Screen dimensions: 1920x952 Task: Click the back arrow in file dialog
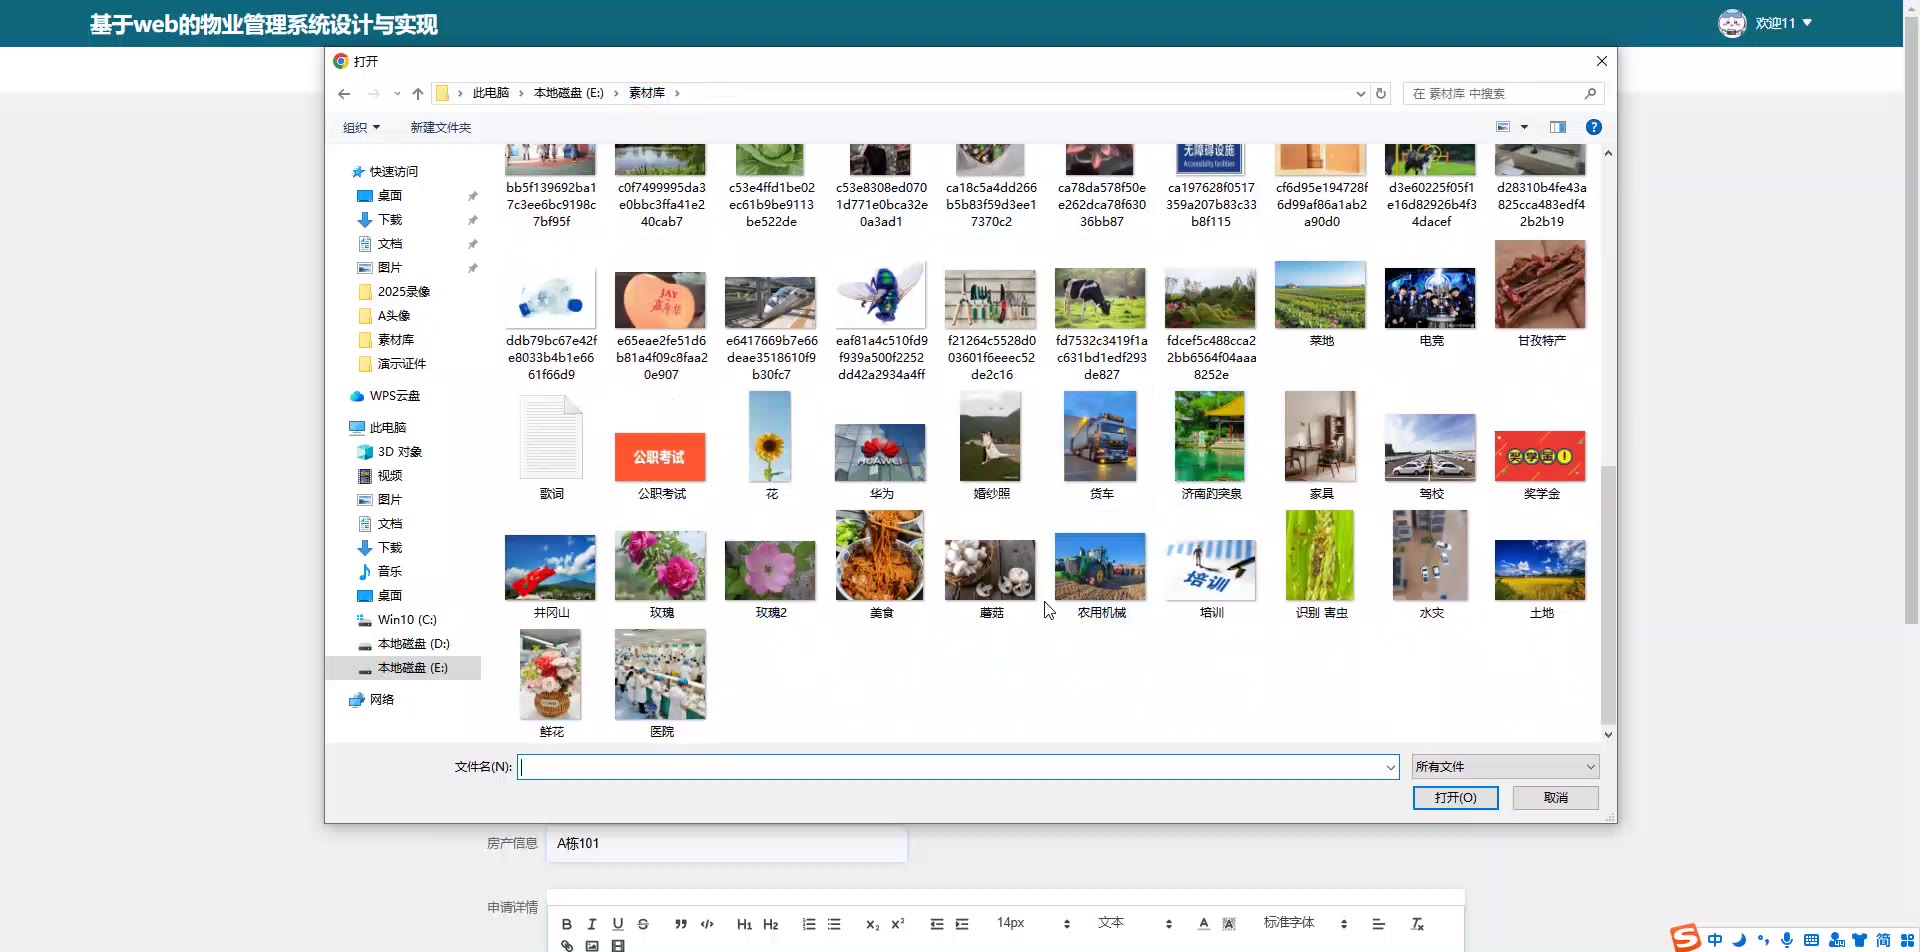[344, 94]
